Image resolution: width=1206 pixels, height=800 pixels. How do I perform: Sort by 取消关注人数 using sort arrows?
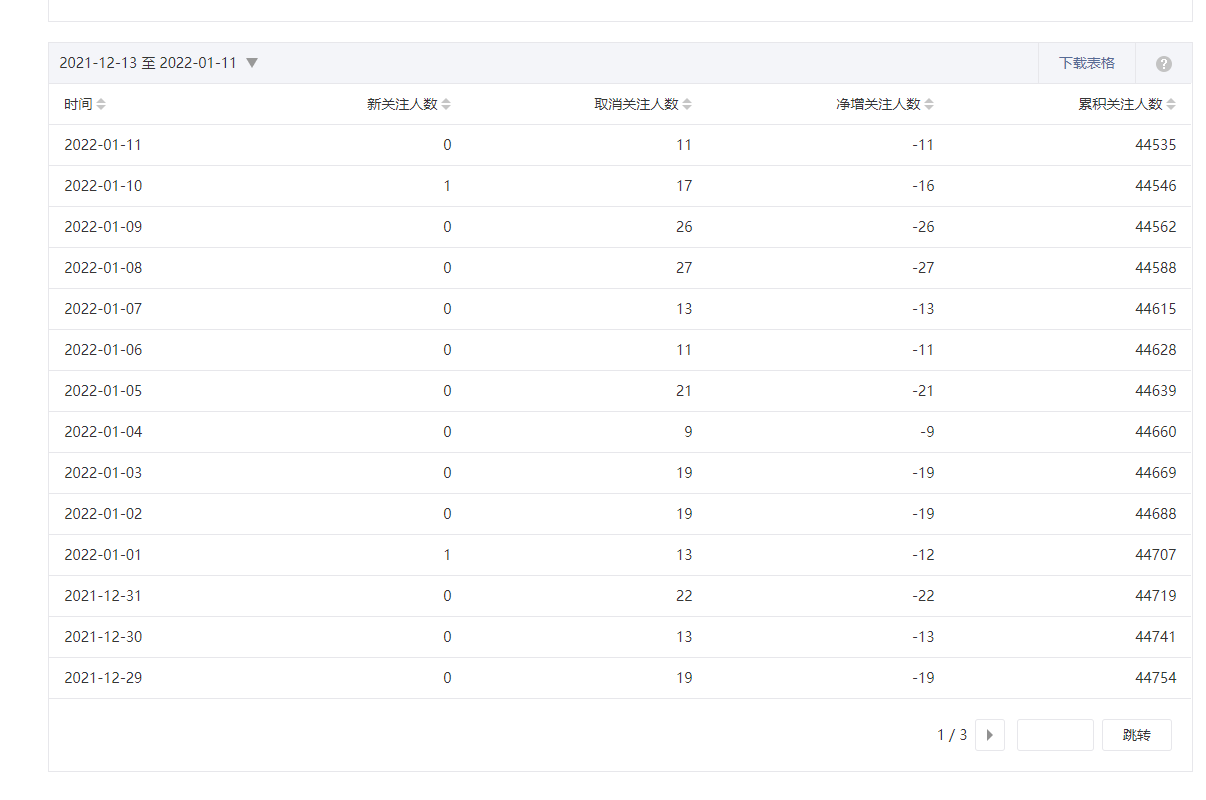(x=687, y=104)
